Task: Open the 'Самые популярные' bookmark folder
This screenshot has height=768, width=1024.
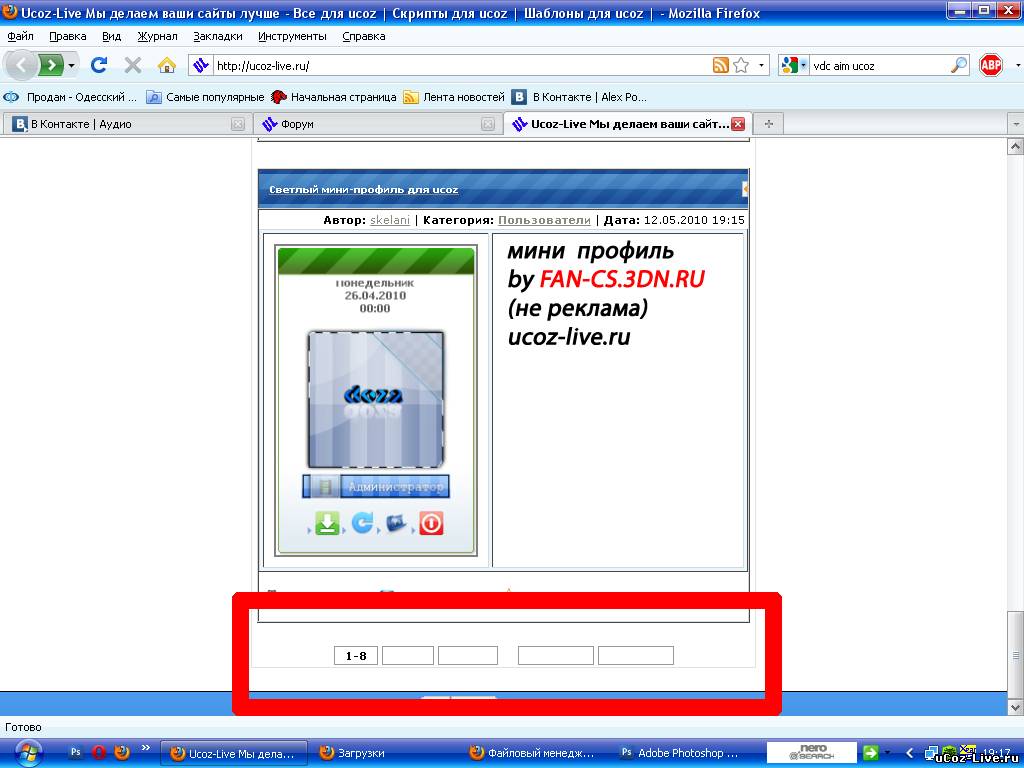Action: tap(205, 97)
